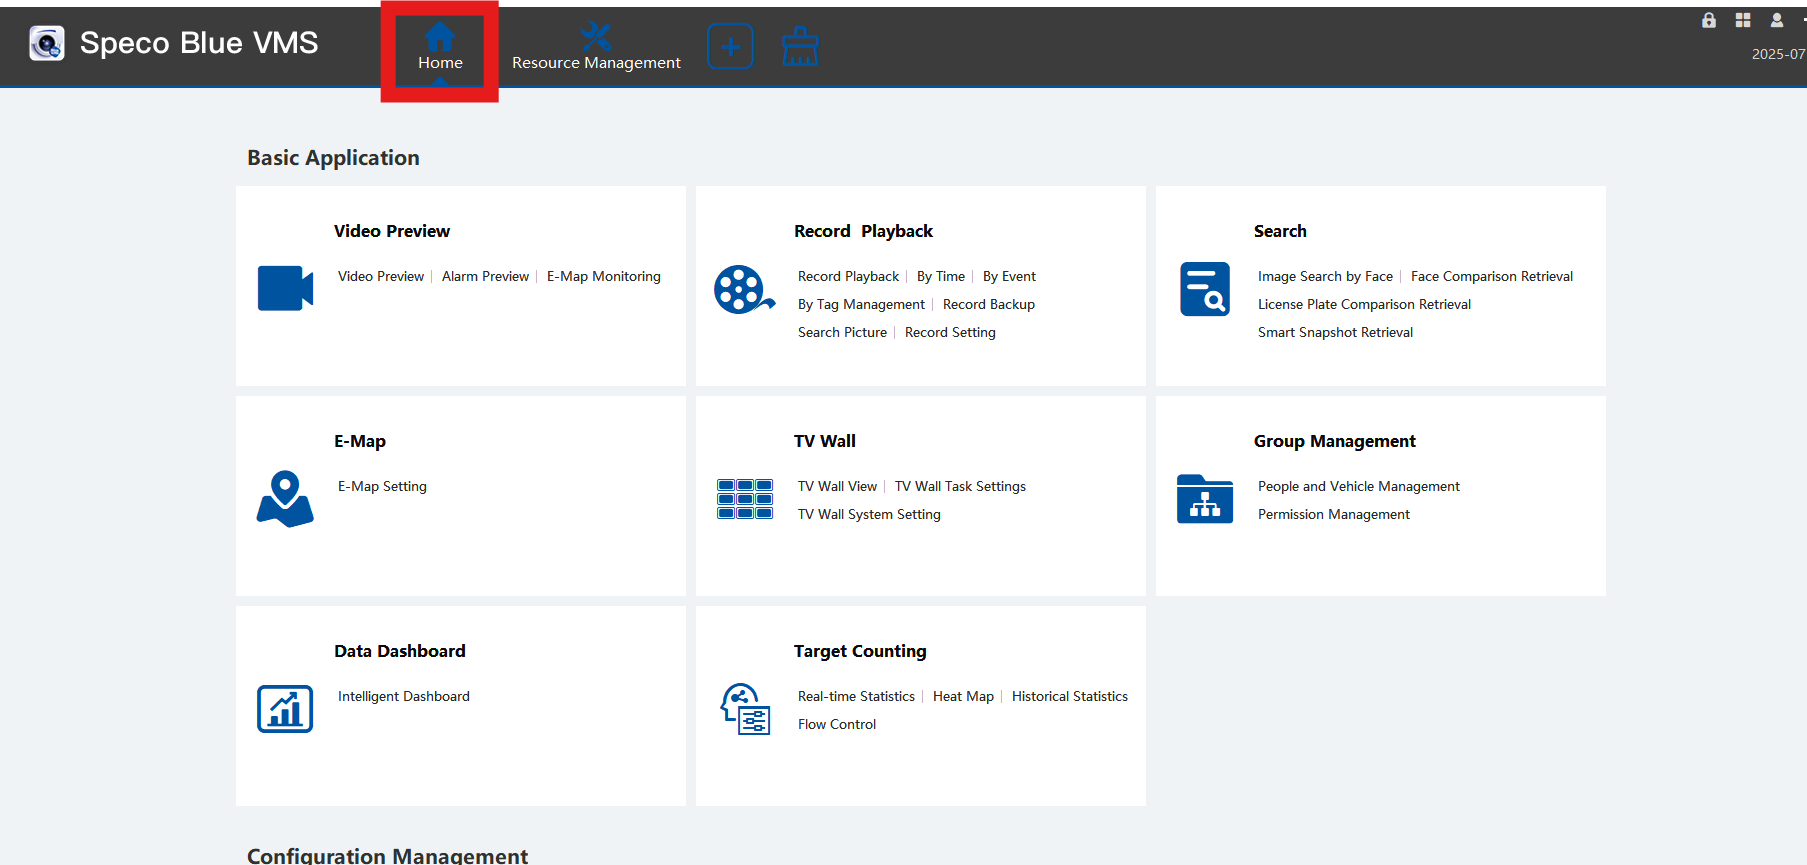Select playback By Event
Screen dimensions: 1807x865
[x=1009, y=276]
